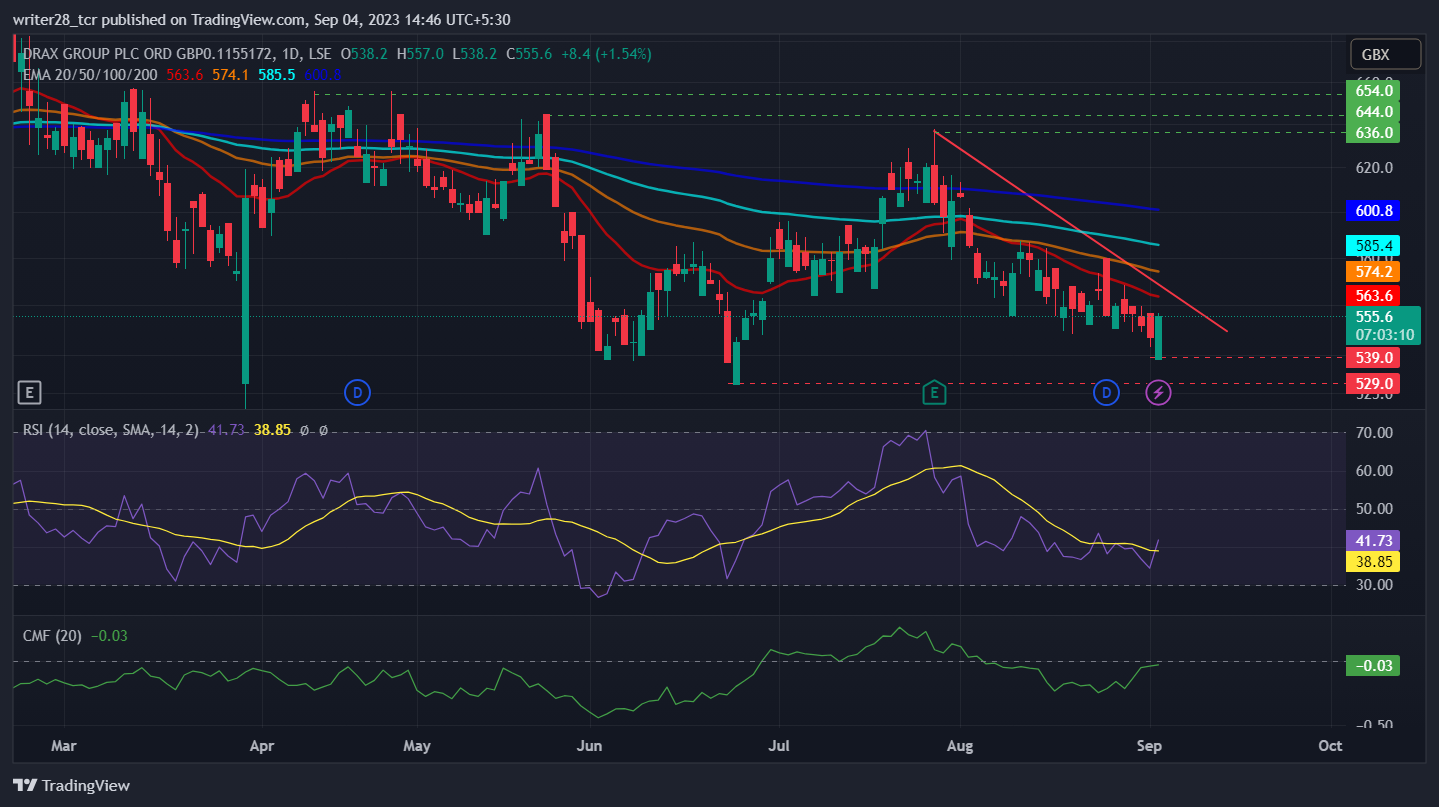Click the blue 600.8 EMA price label
1439x807 pixels.
point(1374,210)
